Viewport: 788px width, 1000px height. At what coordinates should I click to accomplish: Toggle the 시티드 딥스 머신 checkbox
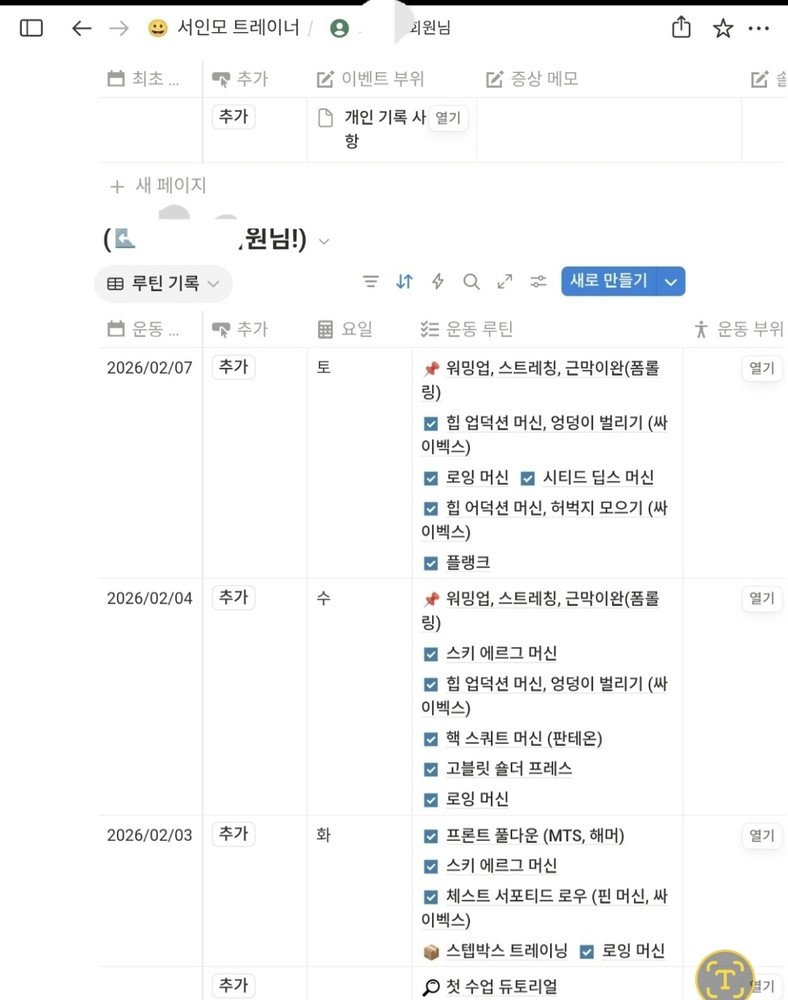(528, 478)
